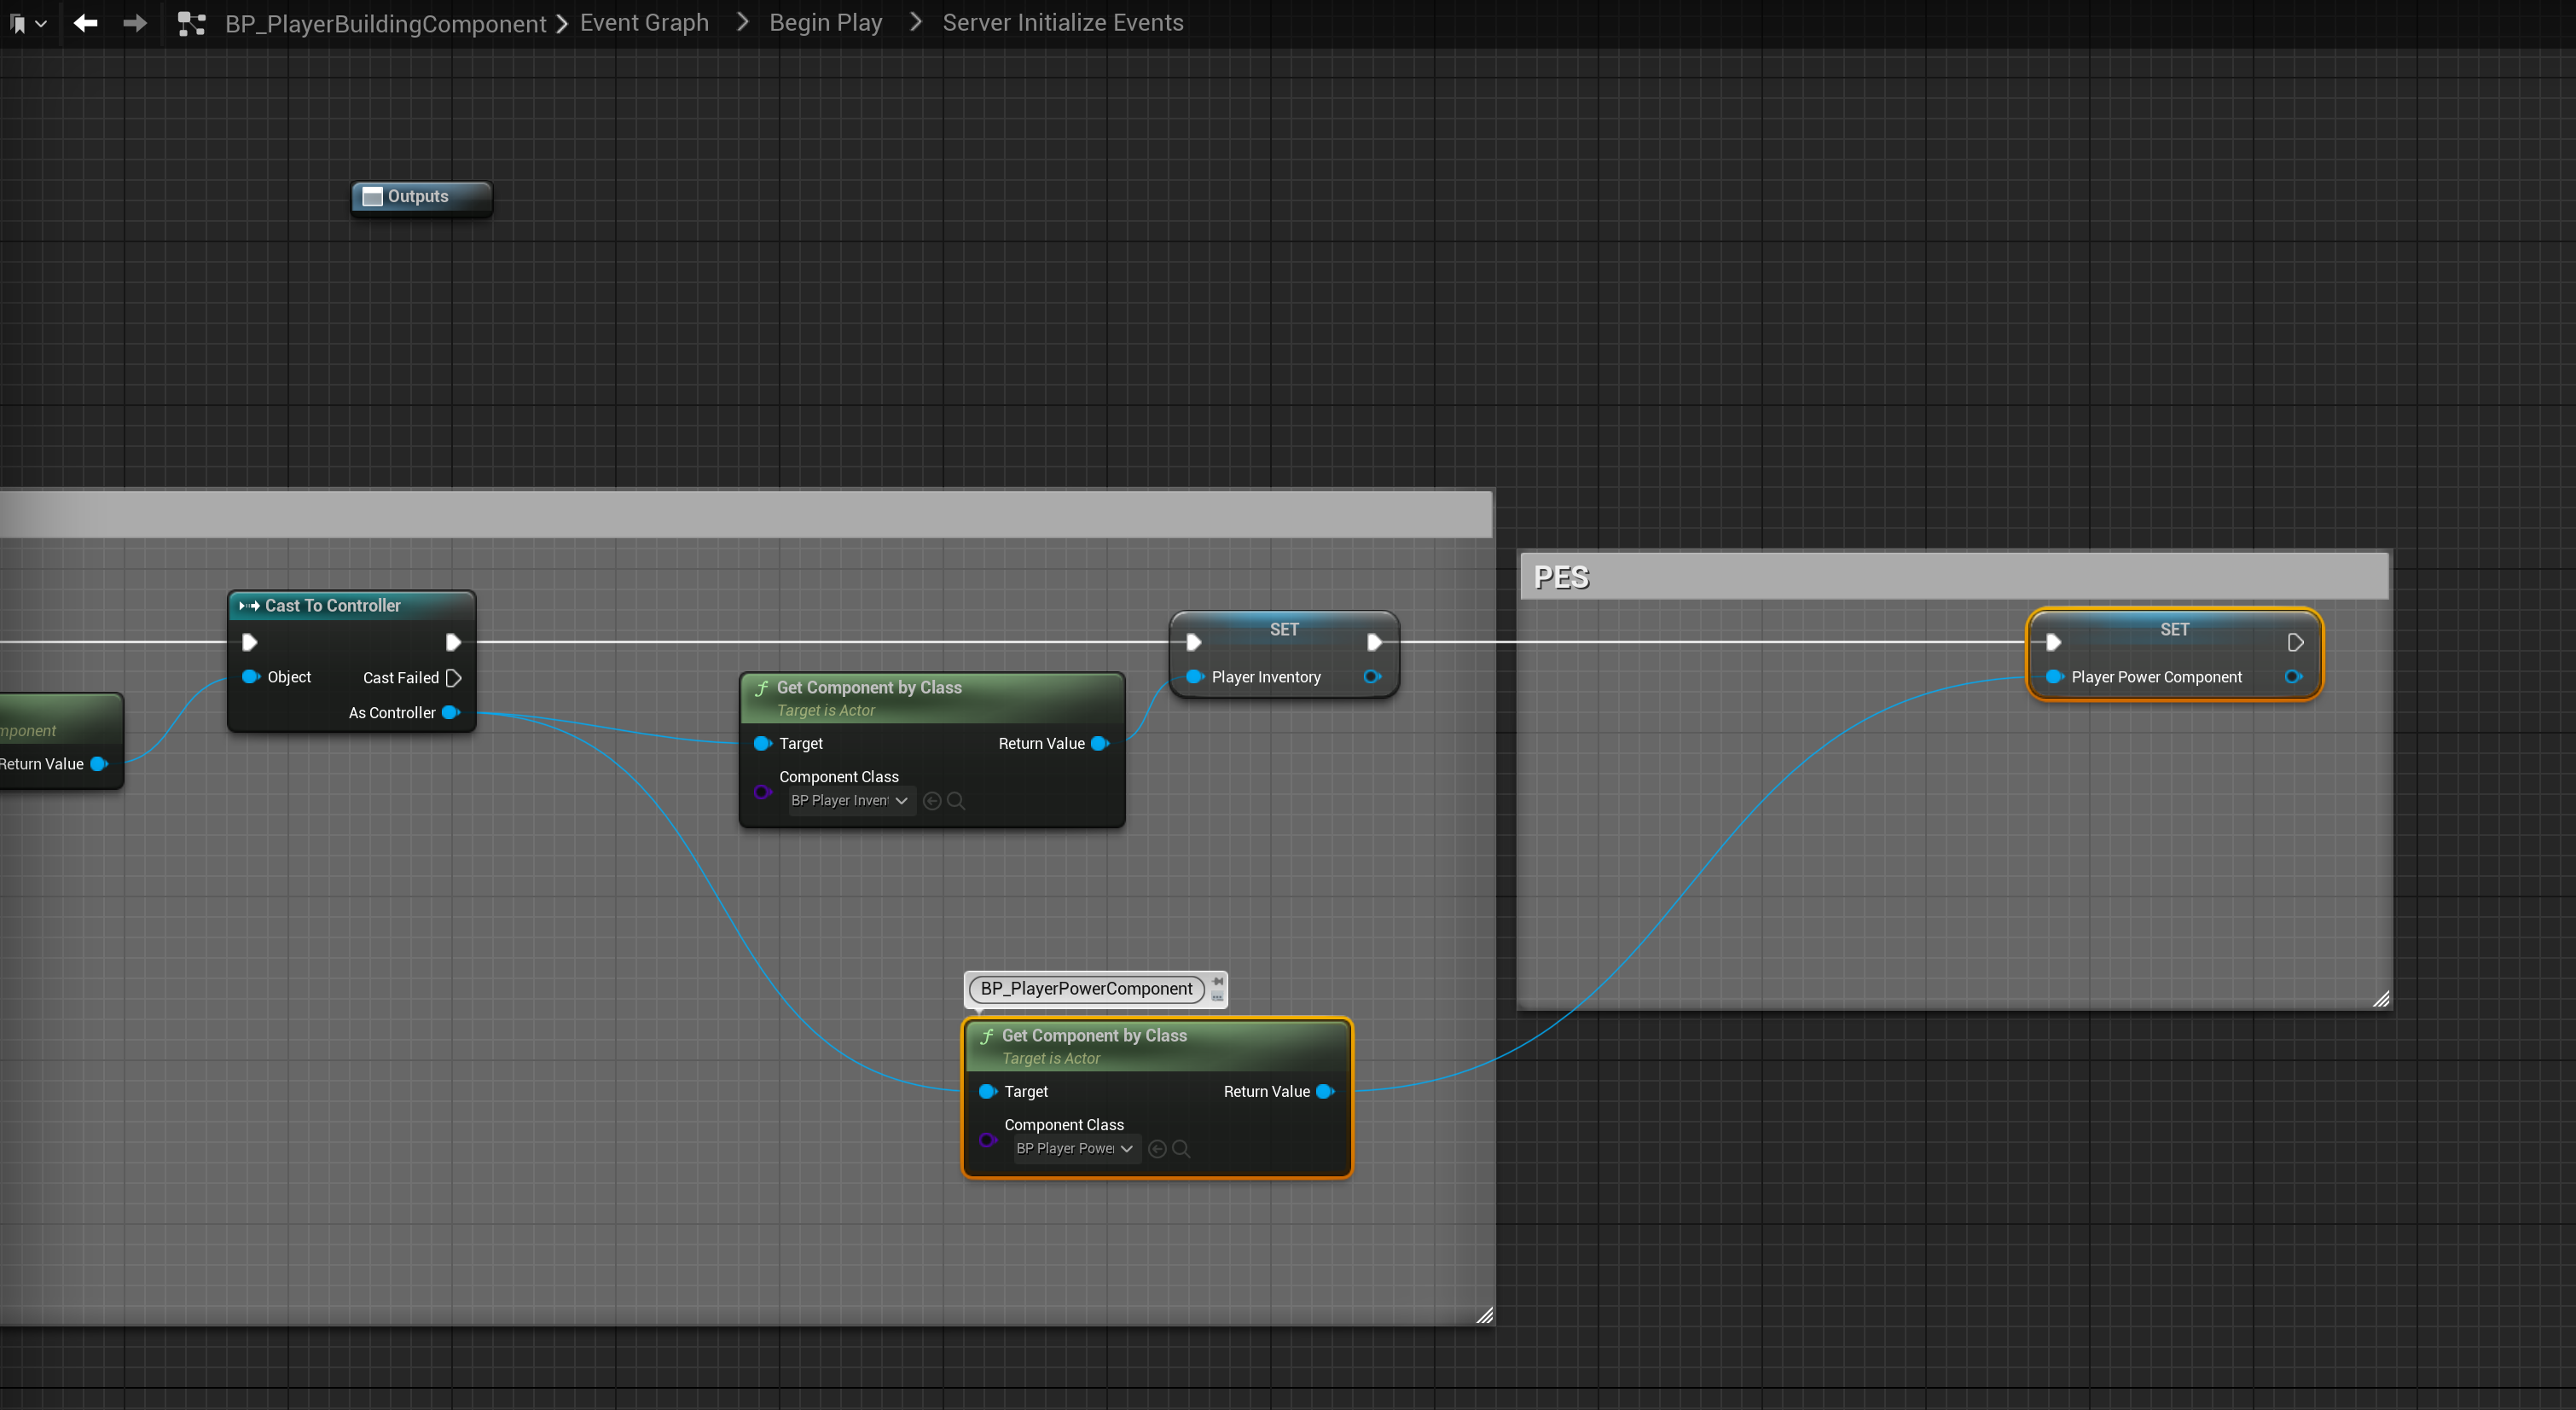Navigate to Event Graph breadcrumb
2576x1410 pixels.
point(644,22)
